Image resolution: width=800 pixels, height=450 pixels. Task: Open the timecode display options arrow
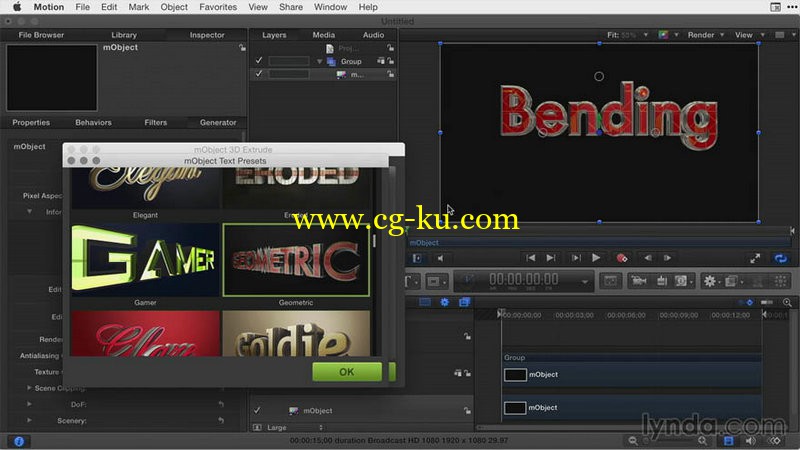click(585, 282)
